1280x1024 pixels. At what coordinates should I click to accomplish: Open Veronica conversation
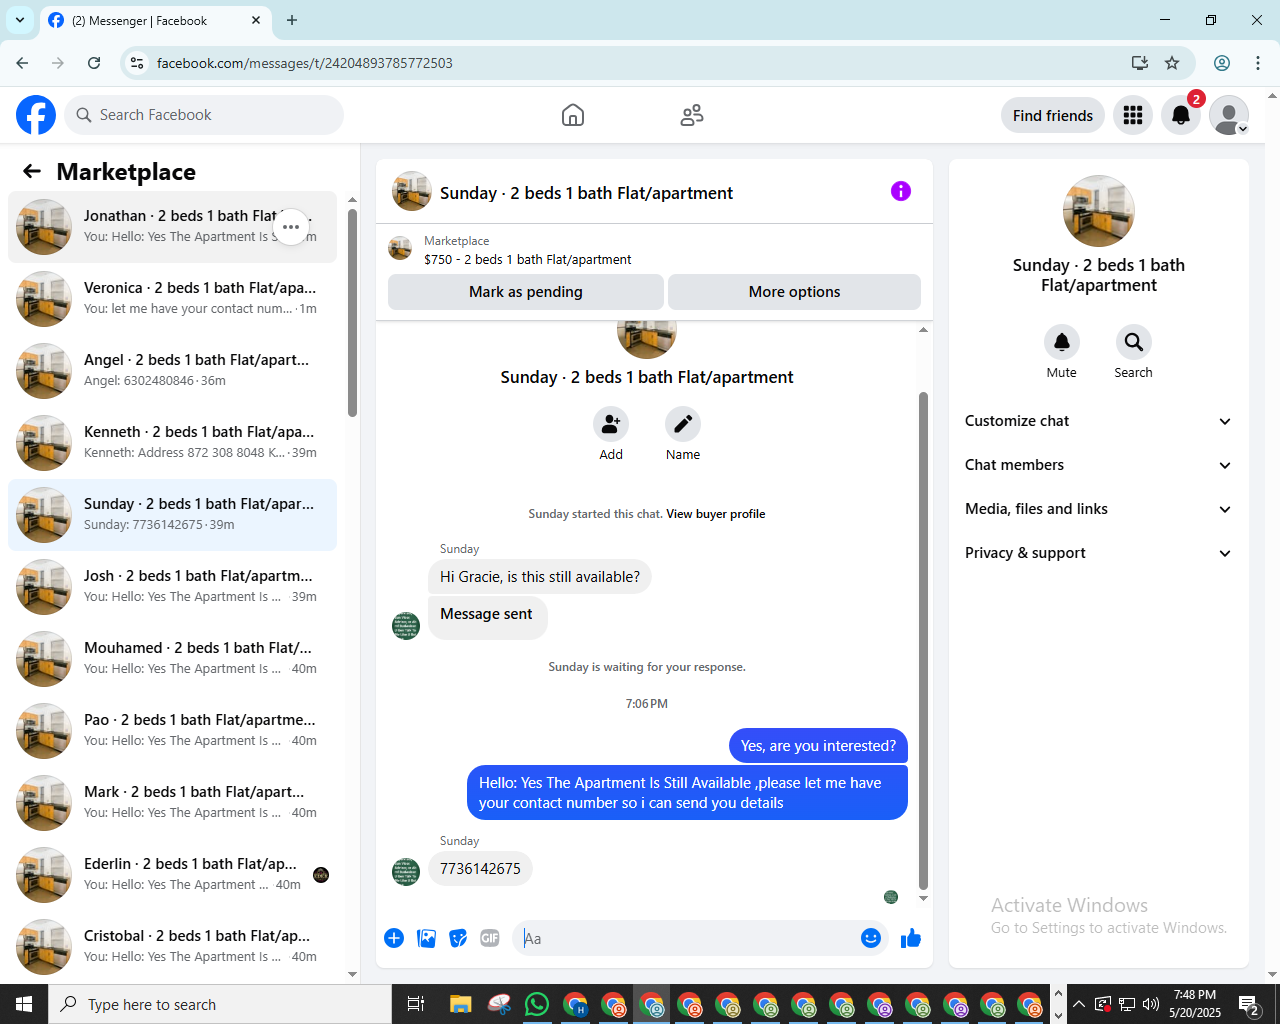tap(172, 299)
